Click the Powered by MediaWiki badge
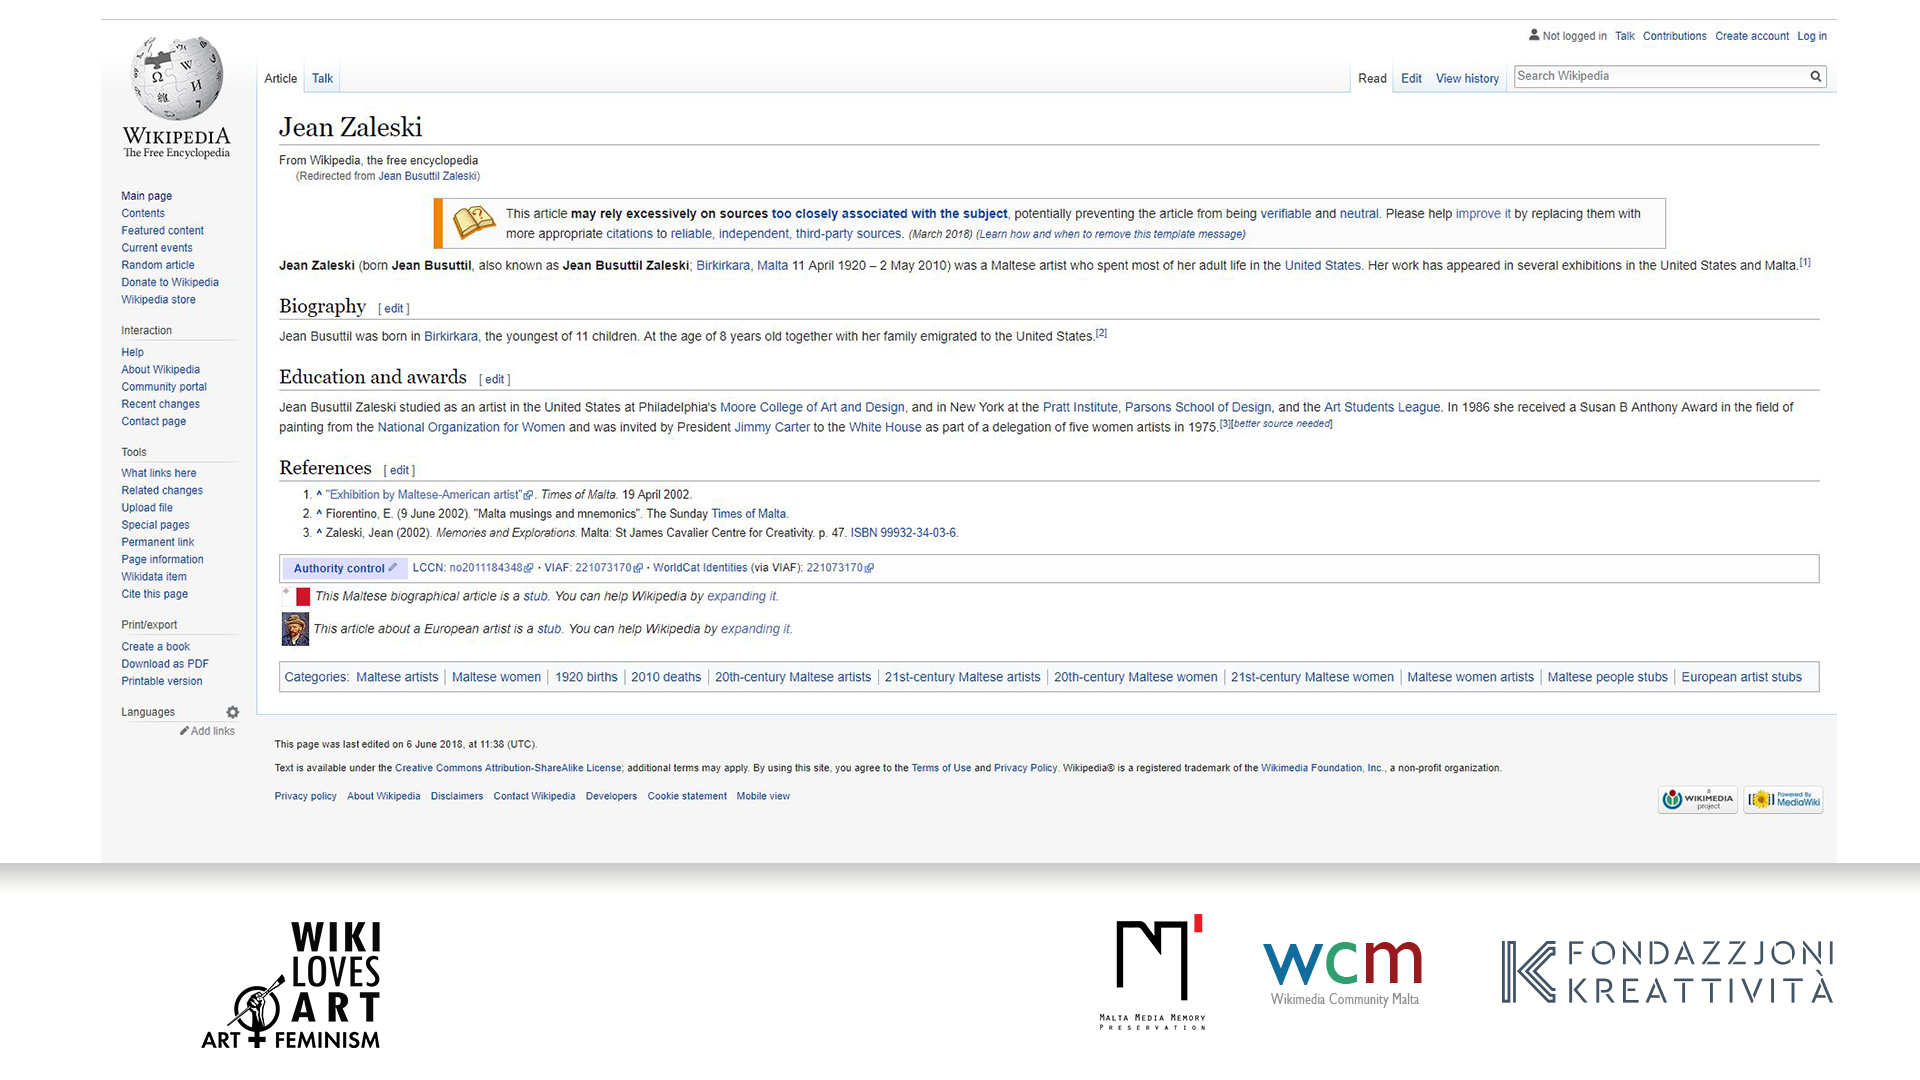1920x1080 pixels. point(1783,799)
